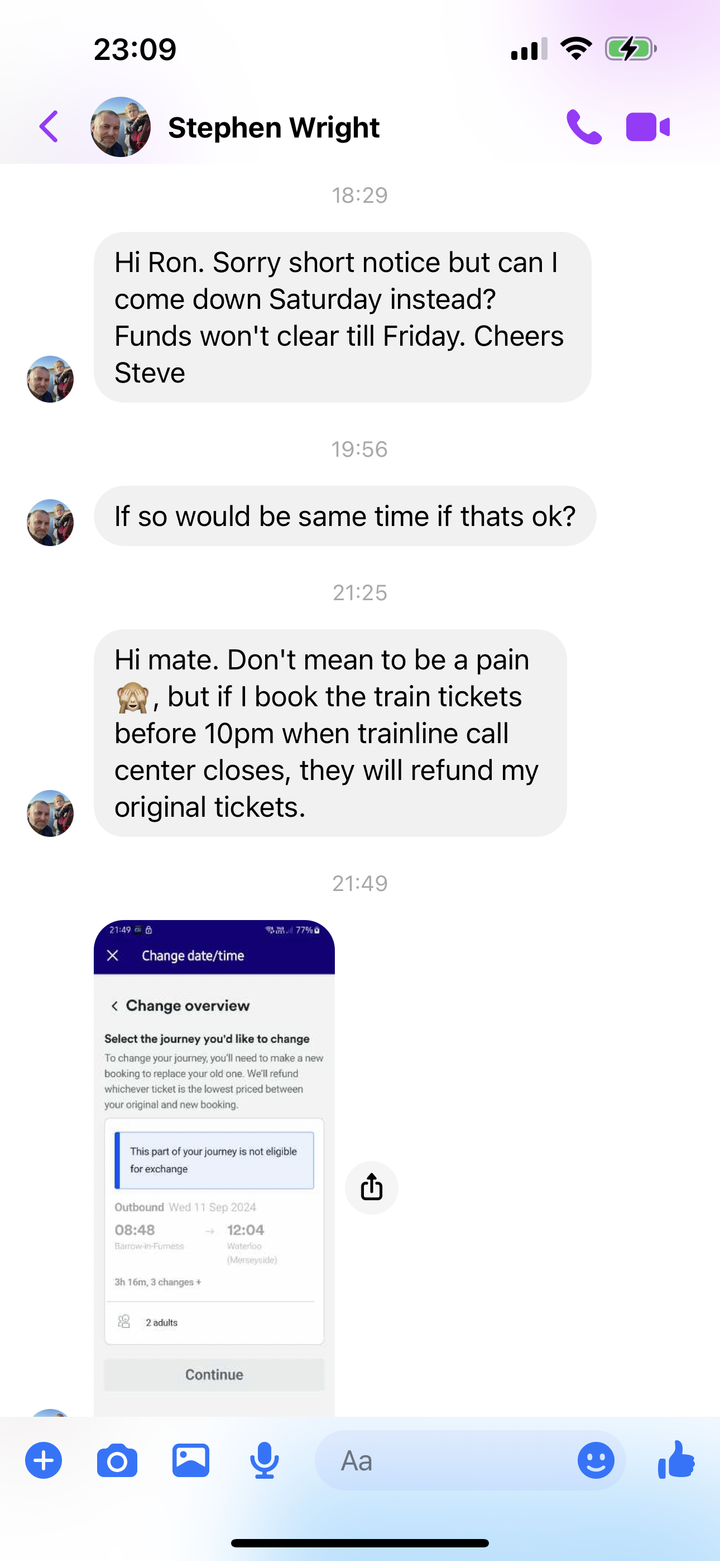Open Stephen Wright contact name details
The height and width of the screenshot is (1561, 720).
click(274, 128)
